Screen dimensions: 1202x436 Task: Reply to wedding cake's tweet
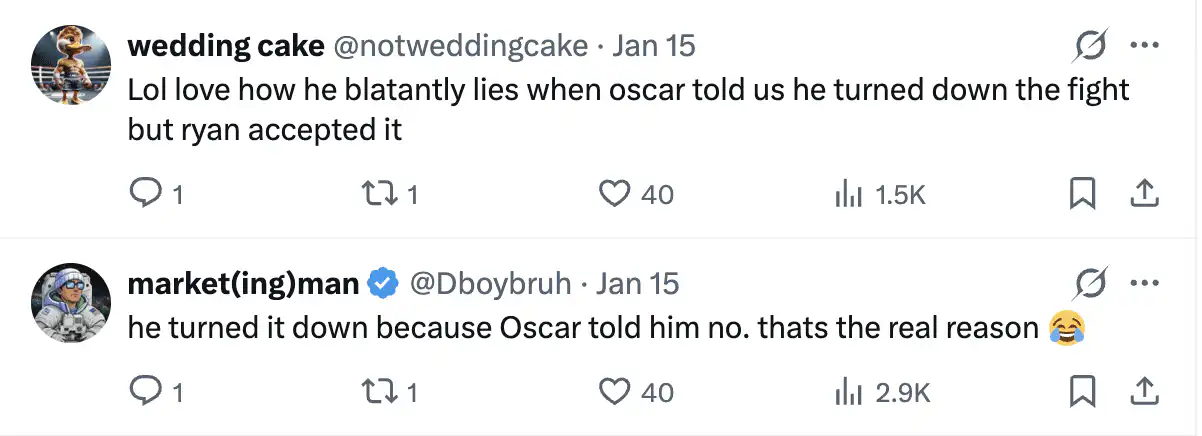146,194
